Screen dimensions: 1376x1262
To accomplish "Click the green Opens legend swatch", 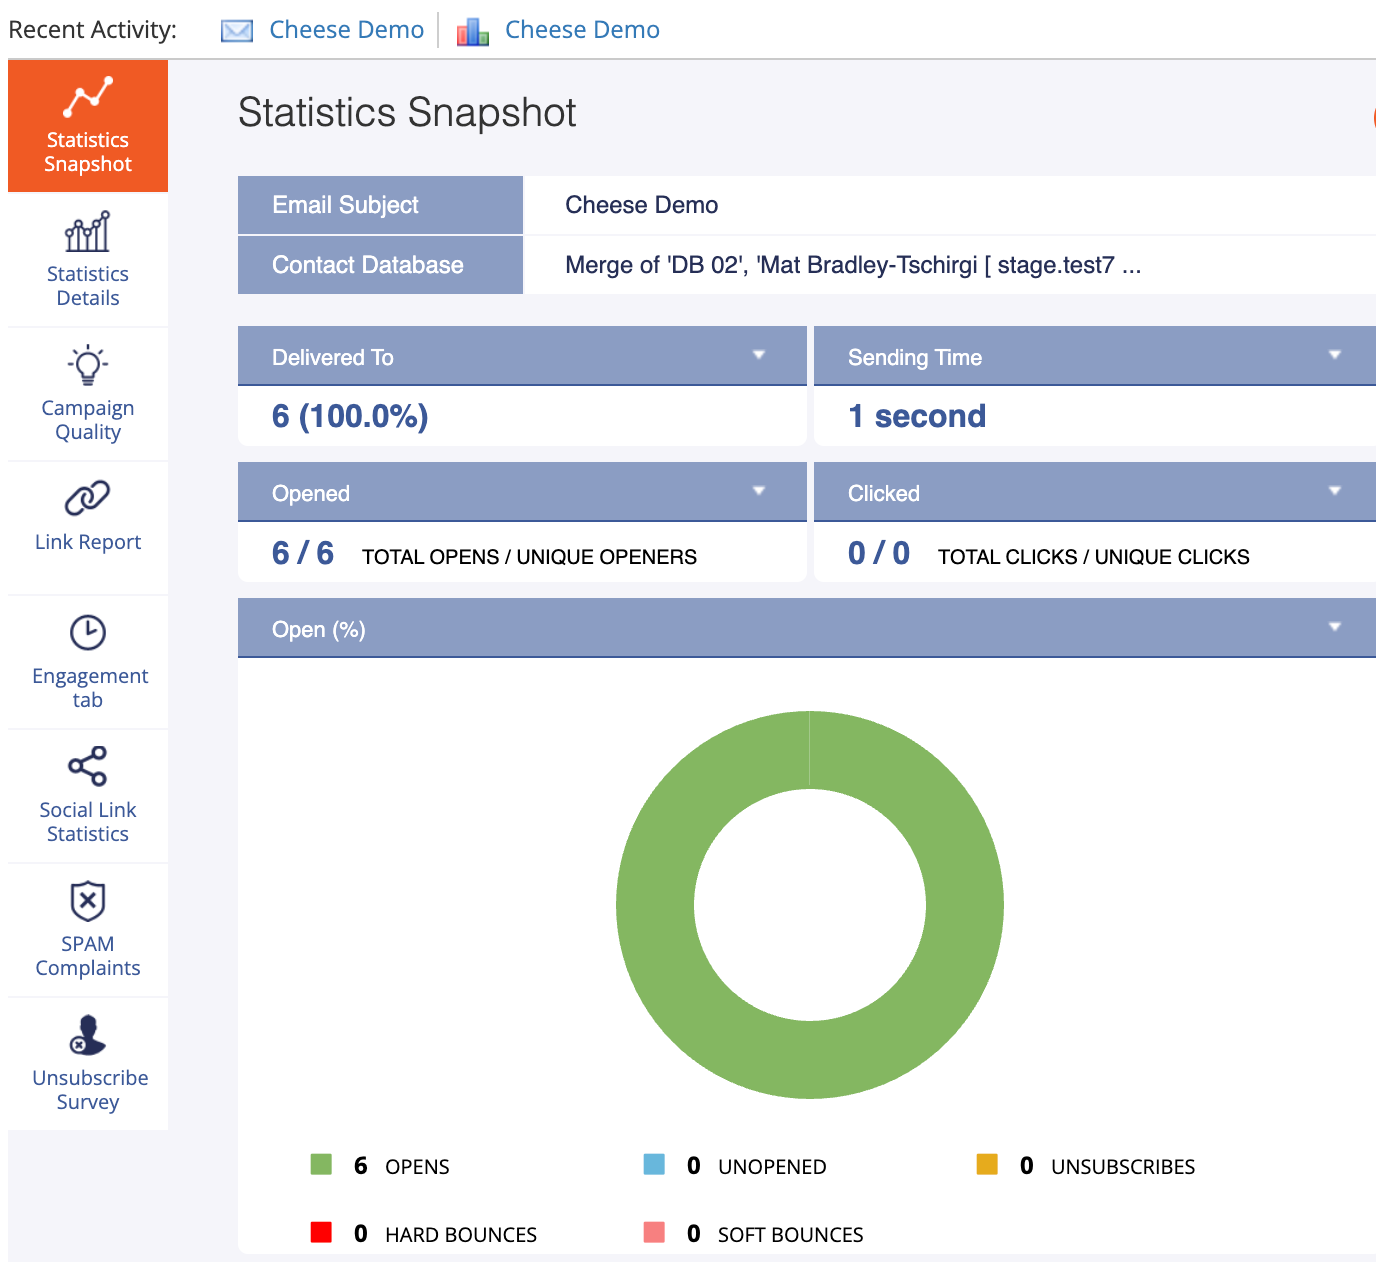I will pos(321,1164).
